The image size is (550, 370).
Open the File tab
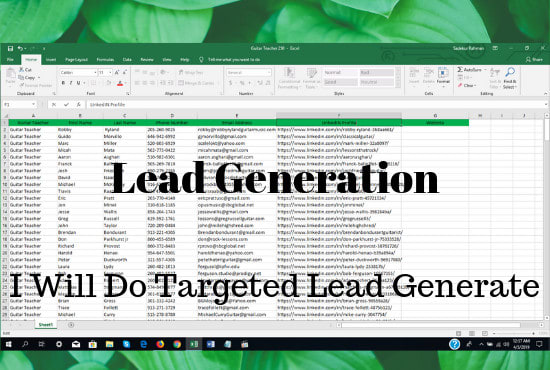(x=11, y=60)
